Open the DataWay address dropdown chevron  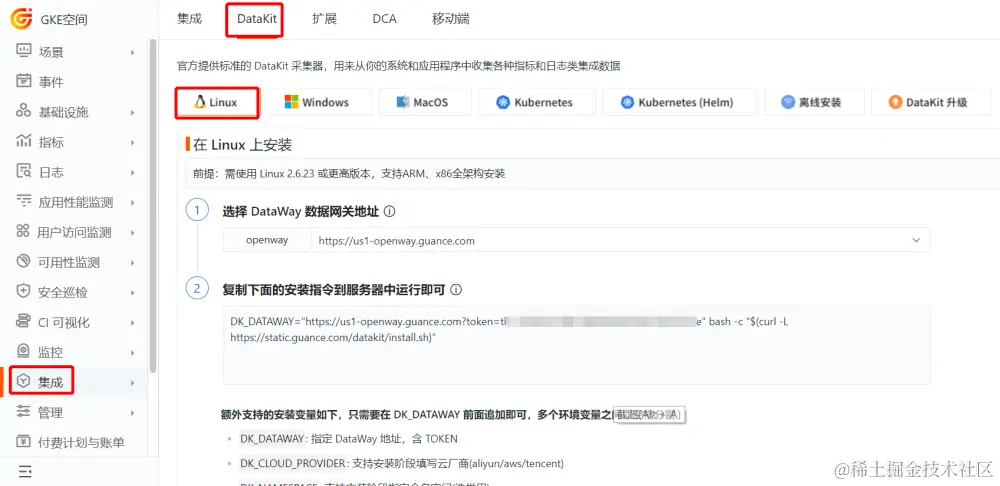click(916, 240)
